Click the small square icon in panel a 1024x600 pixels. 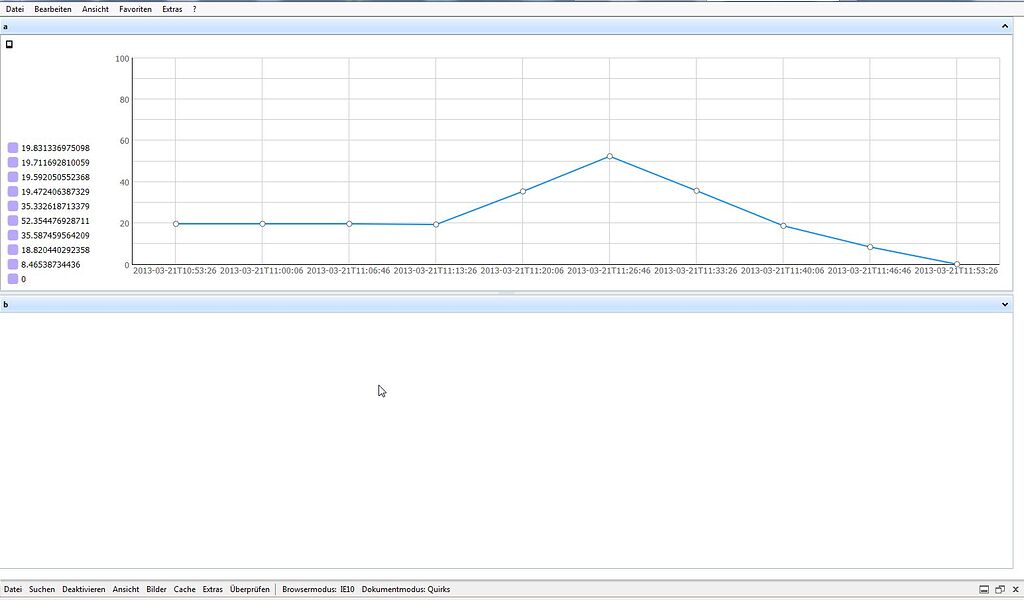(10, 44)
